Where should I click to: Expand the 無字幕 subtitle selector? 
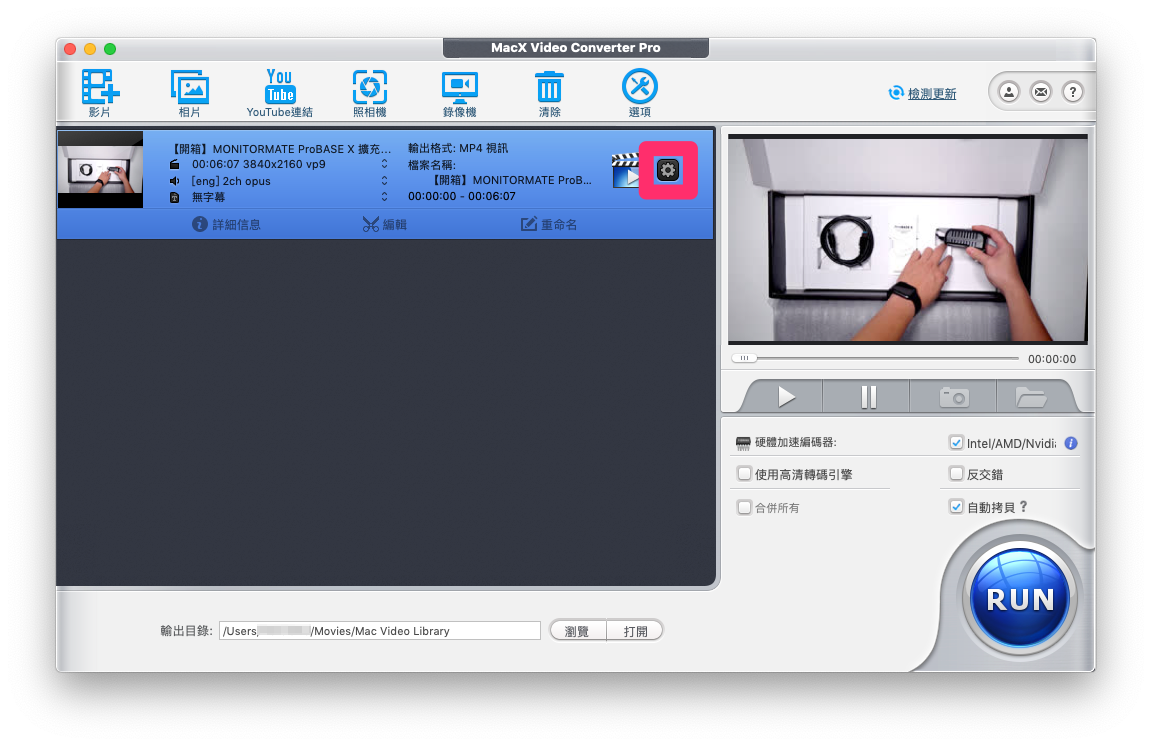[384, 197]
